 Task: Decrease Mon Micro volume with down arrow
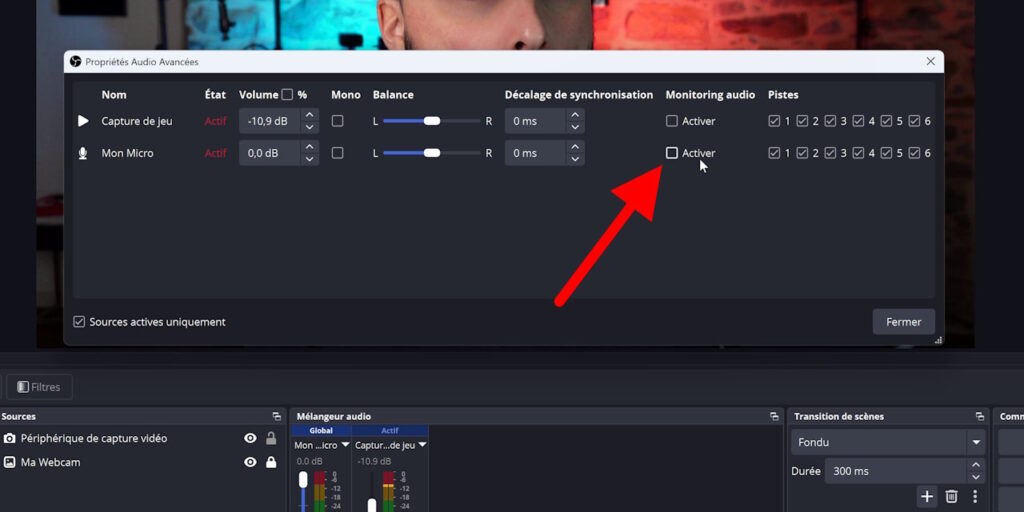tap(310, 159)
